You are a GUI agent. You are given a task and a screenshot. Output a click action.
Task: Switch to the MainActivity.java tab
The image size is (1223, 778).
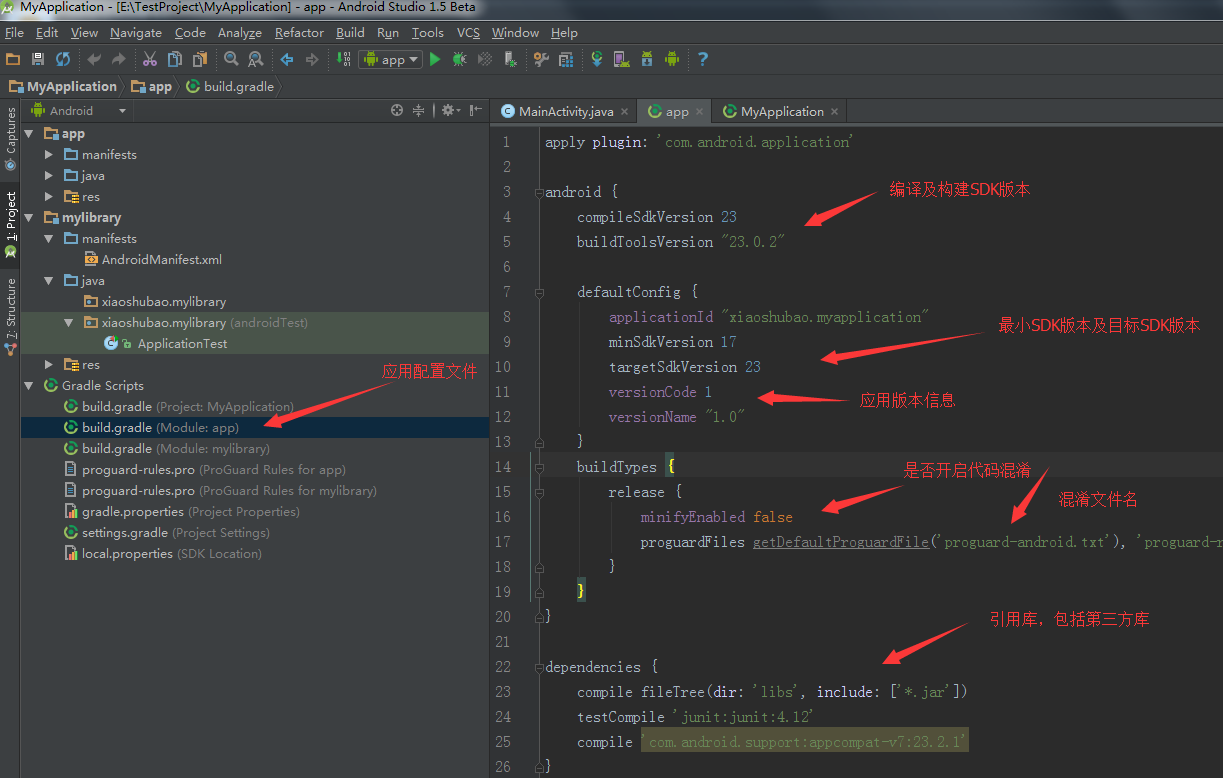[566, 112]
